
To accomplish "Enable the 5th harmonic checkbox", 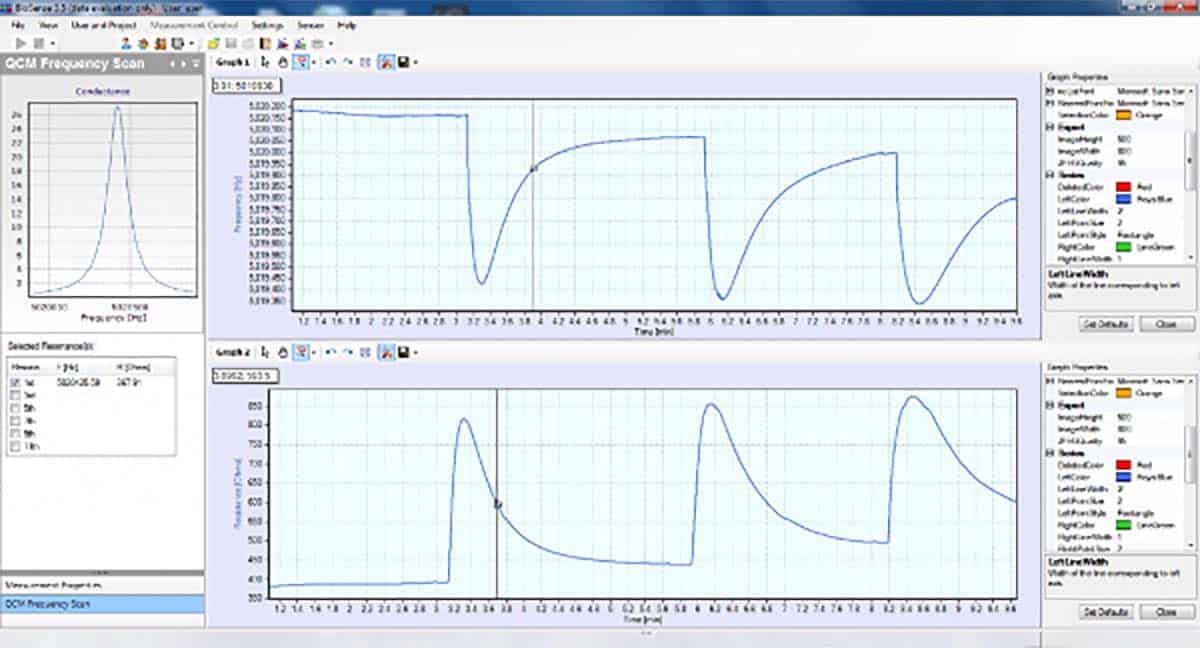I will pyautogui.click(x=14, y=409).
